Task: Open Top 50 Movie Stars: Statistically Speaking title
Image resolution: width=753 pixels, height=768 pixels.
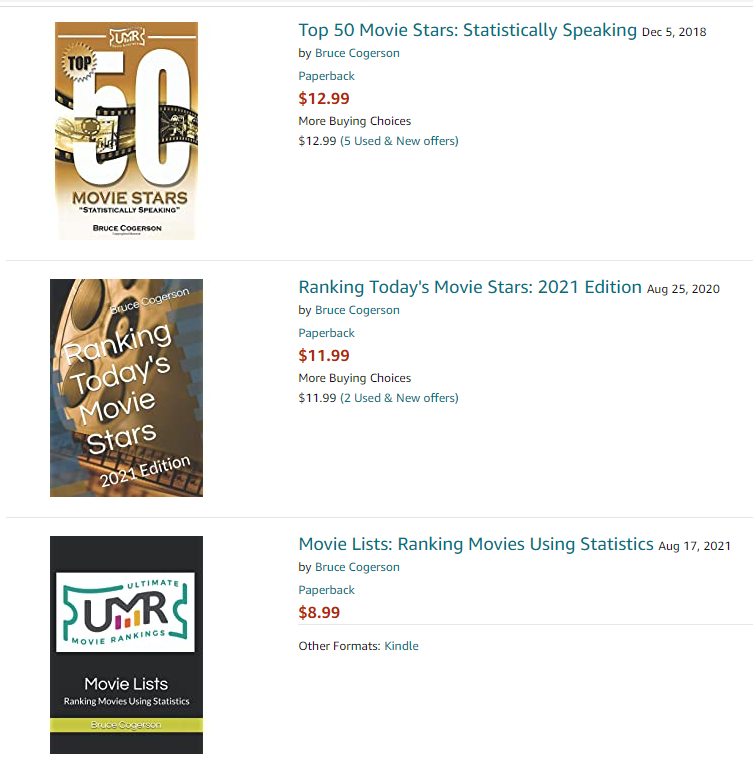Action: coord(467,30)
